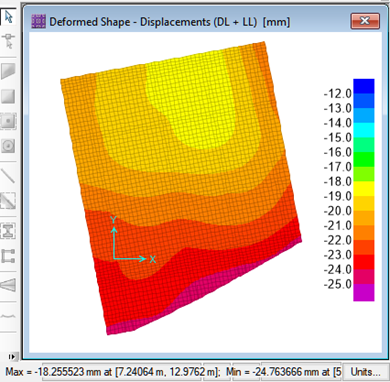390x382 pixels.
Task: Click the green legend band between -16.0 and -17.0
Action: (364, 159)
